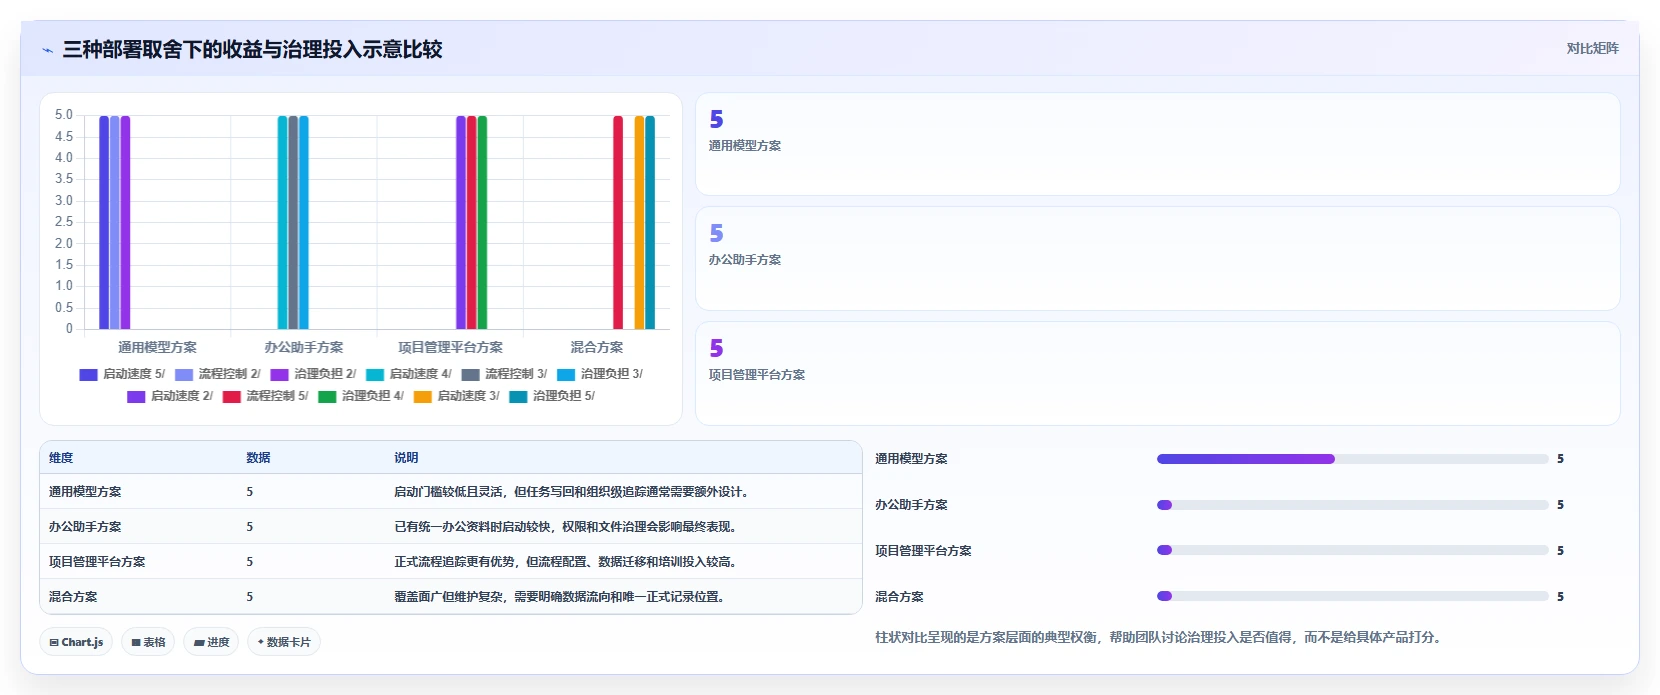Click the orange bar in 混合方案 group

point(639,222)
